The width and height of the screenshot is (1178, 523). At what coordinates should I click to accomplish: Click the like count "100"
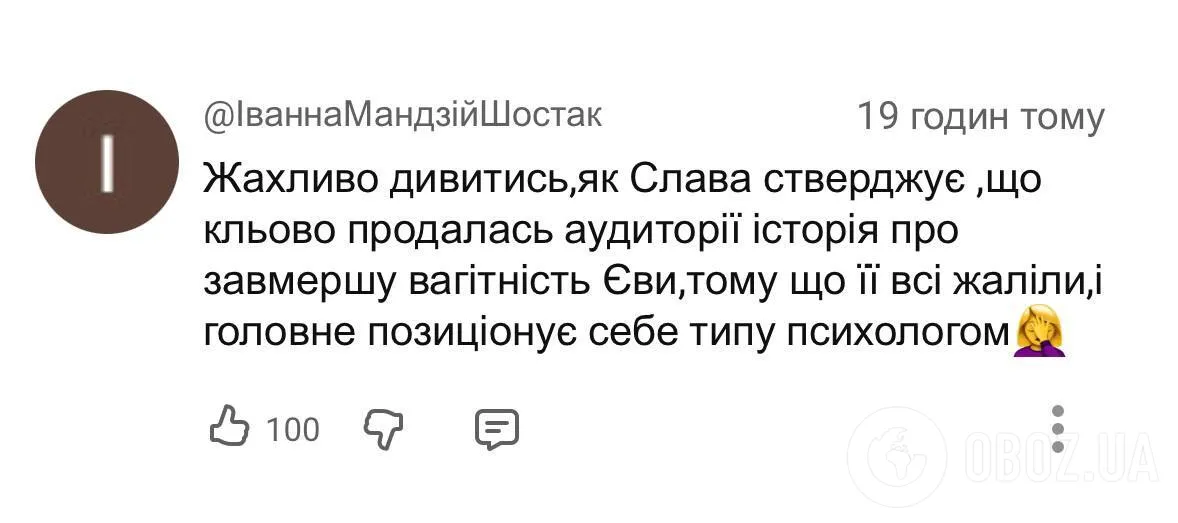(x=293, y=430)
